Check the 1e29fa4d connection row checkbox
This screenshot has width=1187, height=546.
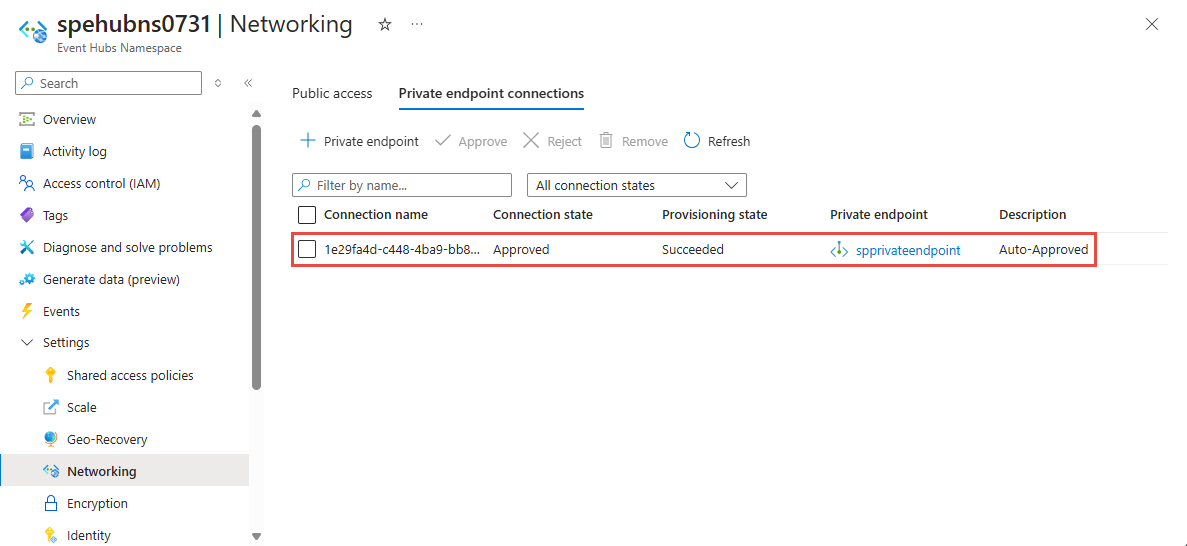pos(307,249)
